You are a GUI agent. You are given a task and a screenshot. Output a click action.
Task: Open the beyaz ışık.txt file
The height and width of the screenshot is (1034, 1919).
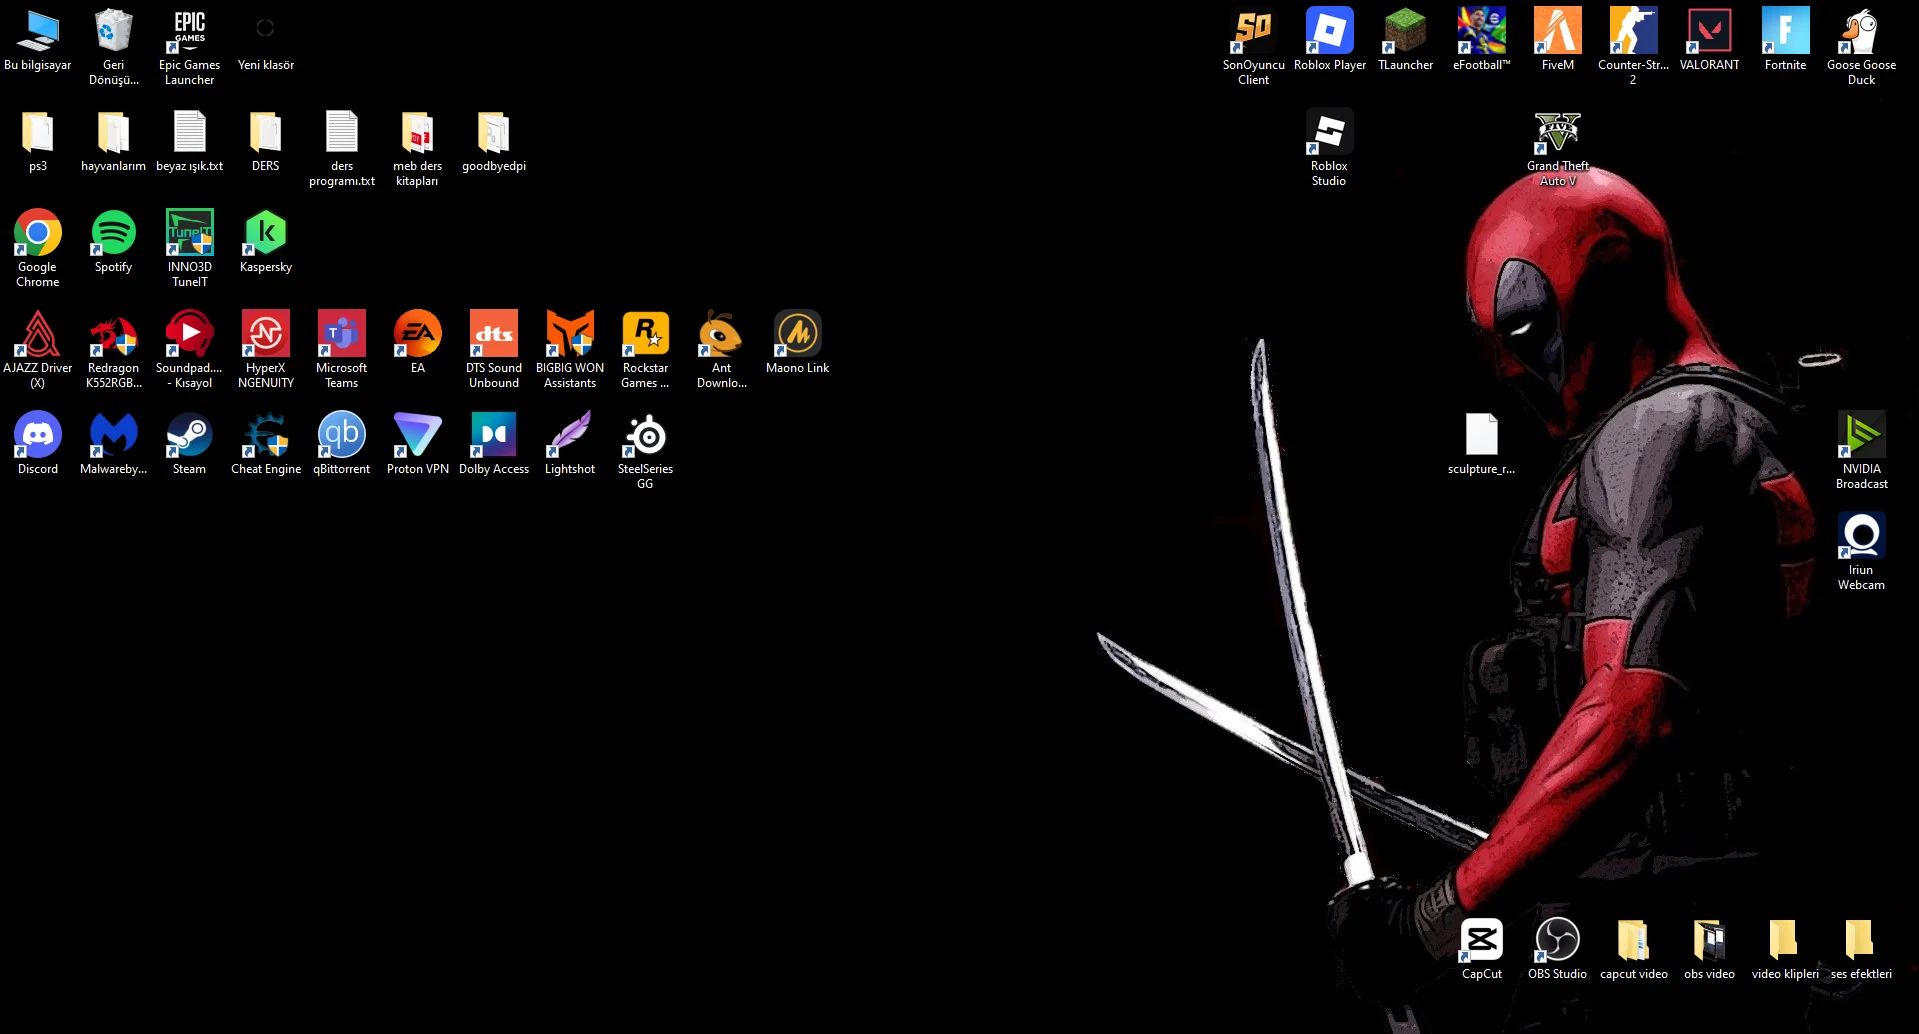point(189,133)
